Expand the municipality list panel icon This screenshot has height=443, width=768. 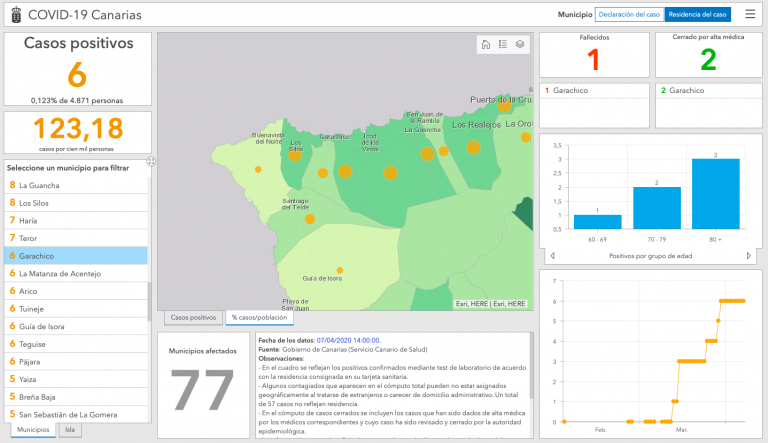(151, 161)
